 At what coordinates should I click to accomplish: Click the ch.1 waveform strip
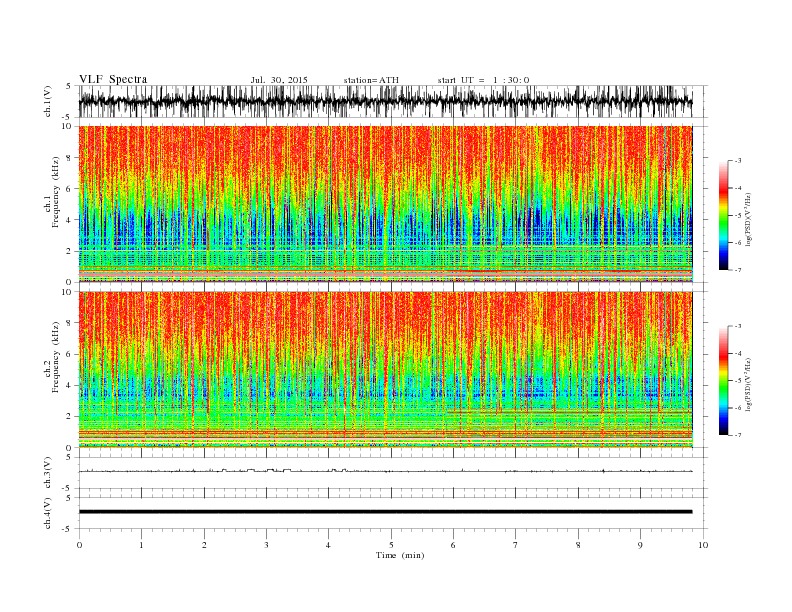(386, 101)
